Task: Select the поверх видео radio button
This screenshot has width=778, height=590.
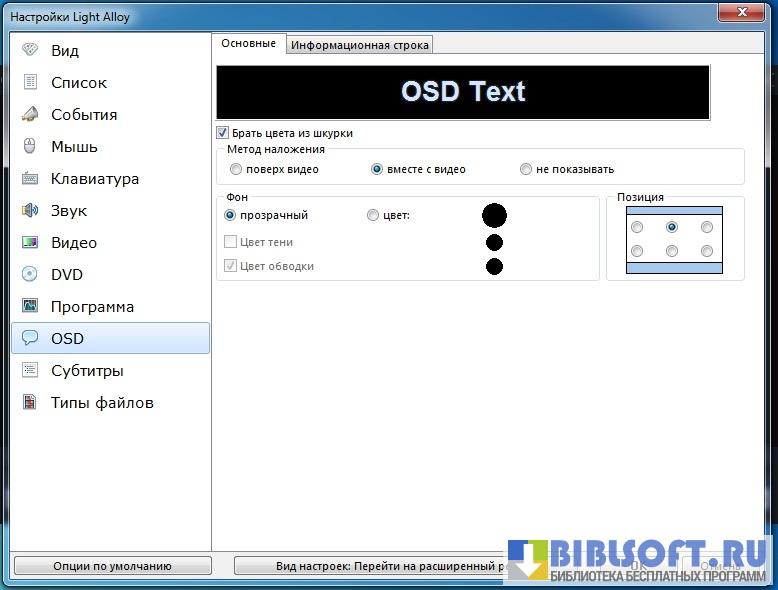Action: click(236, 169)
